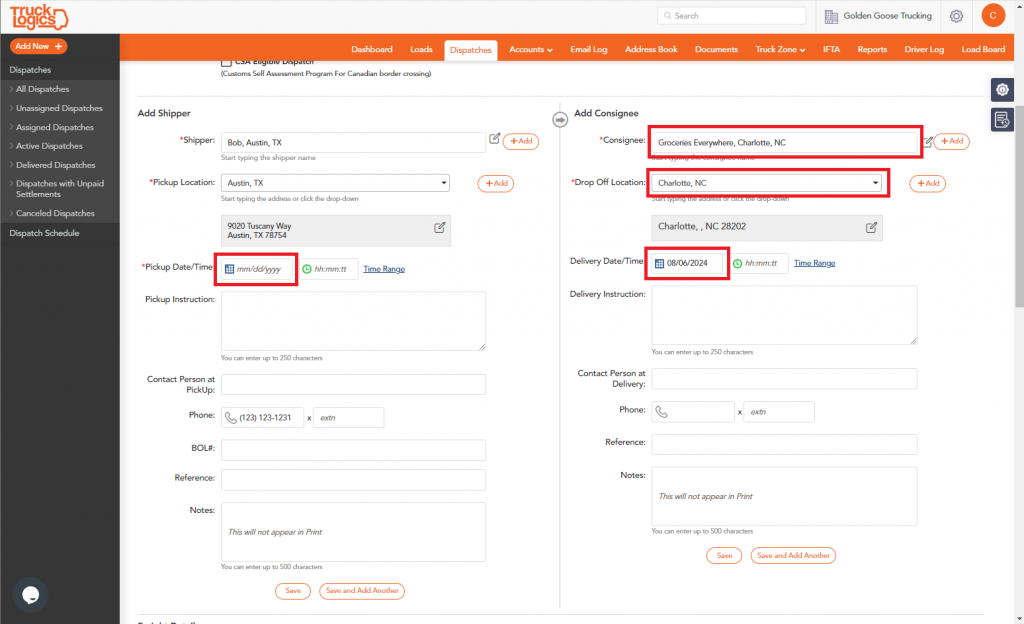
Task: Open the Drop Off Location dropdown
Action: (767, 183)
